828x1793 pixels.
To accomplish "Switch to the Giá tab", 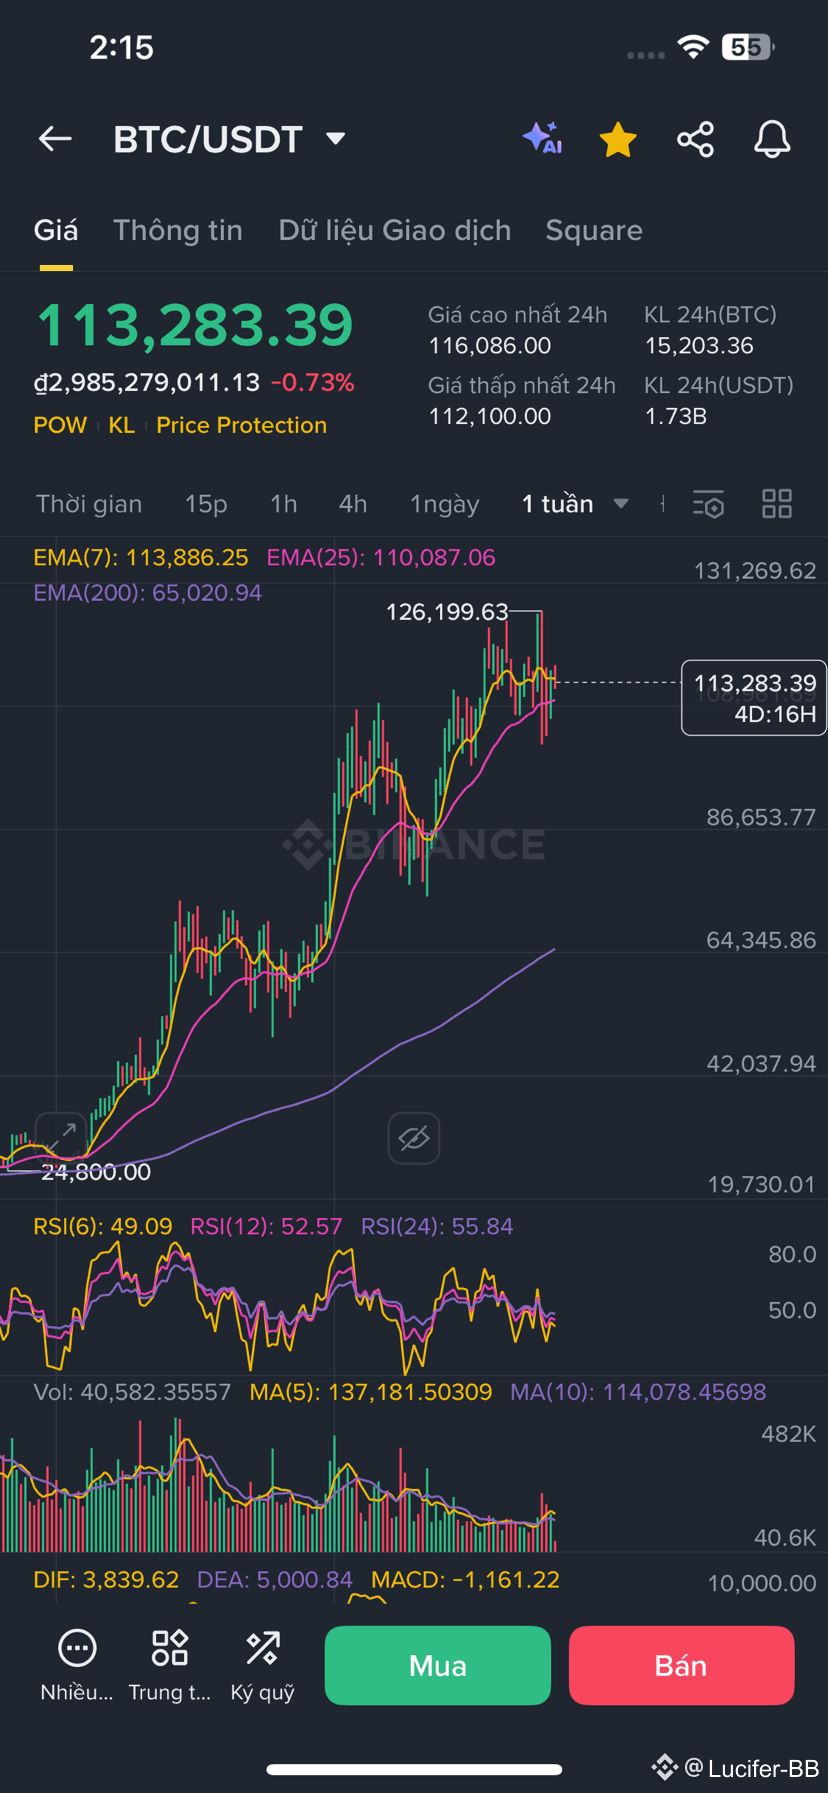I will [x=56, y=230].
